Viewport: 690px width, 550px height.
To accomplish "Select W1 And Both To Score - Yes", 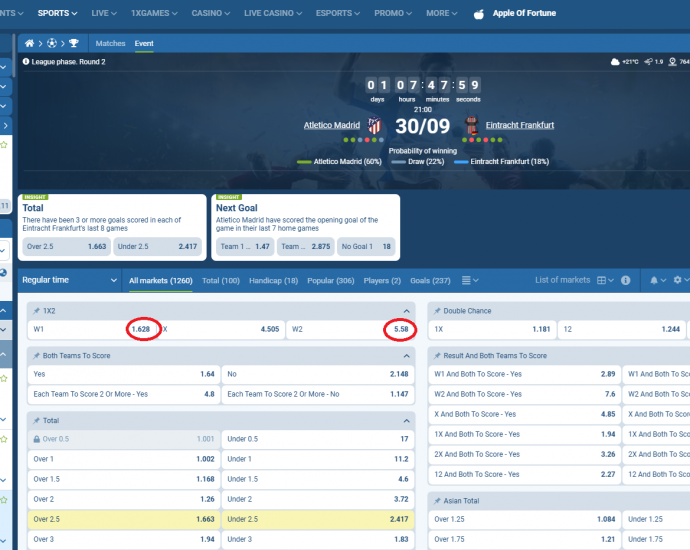I will tap(525, 374).
